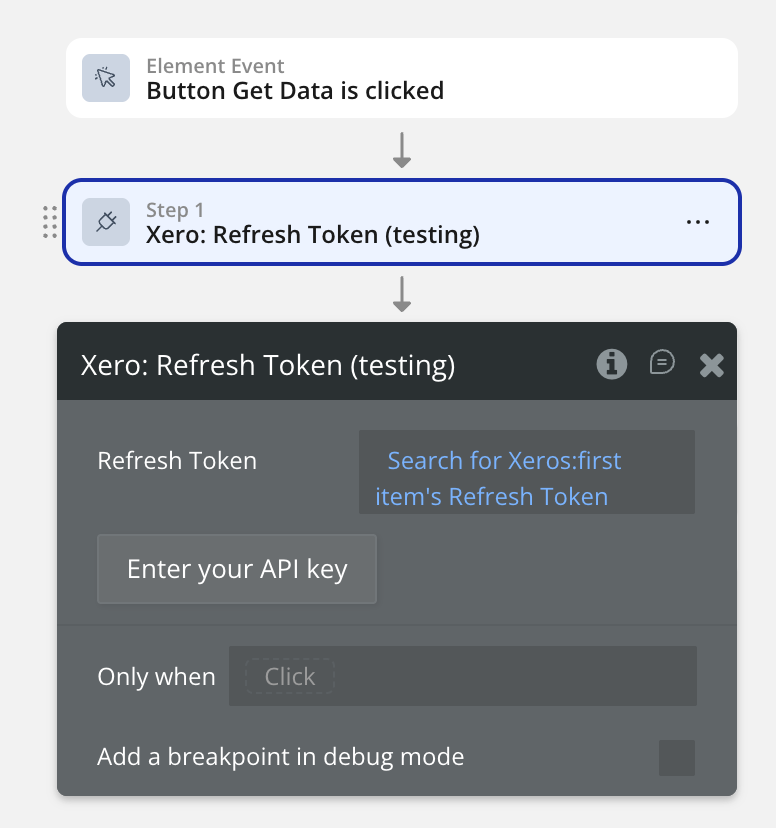Select the "Button Get Data is clicked" event
Viewport: 776px width, 828px height.
coord(295,91)
